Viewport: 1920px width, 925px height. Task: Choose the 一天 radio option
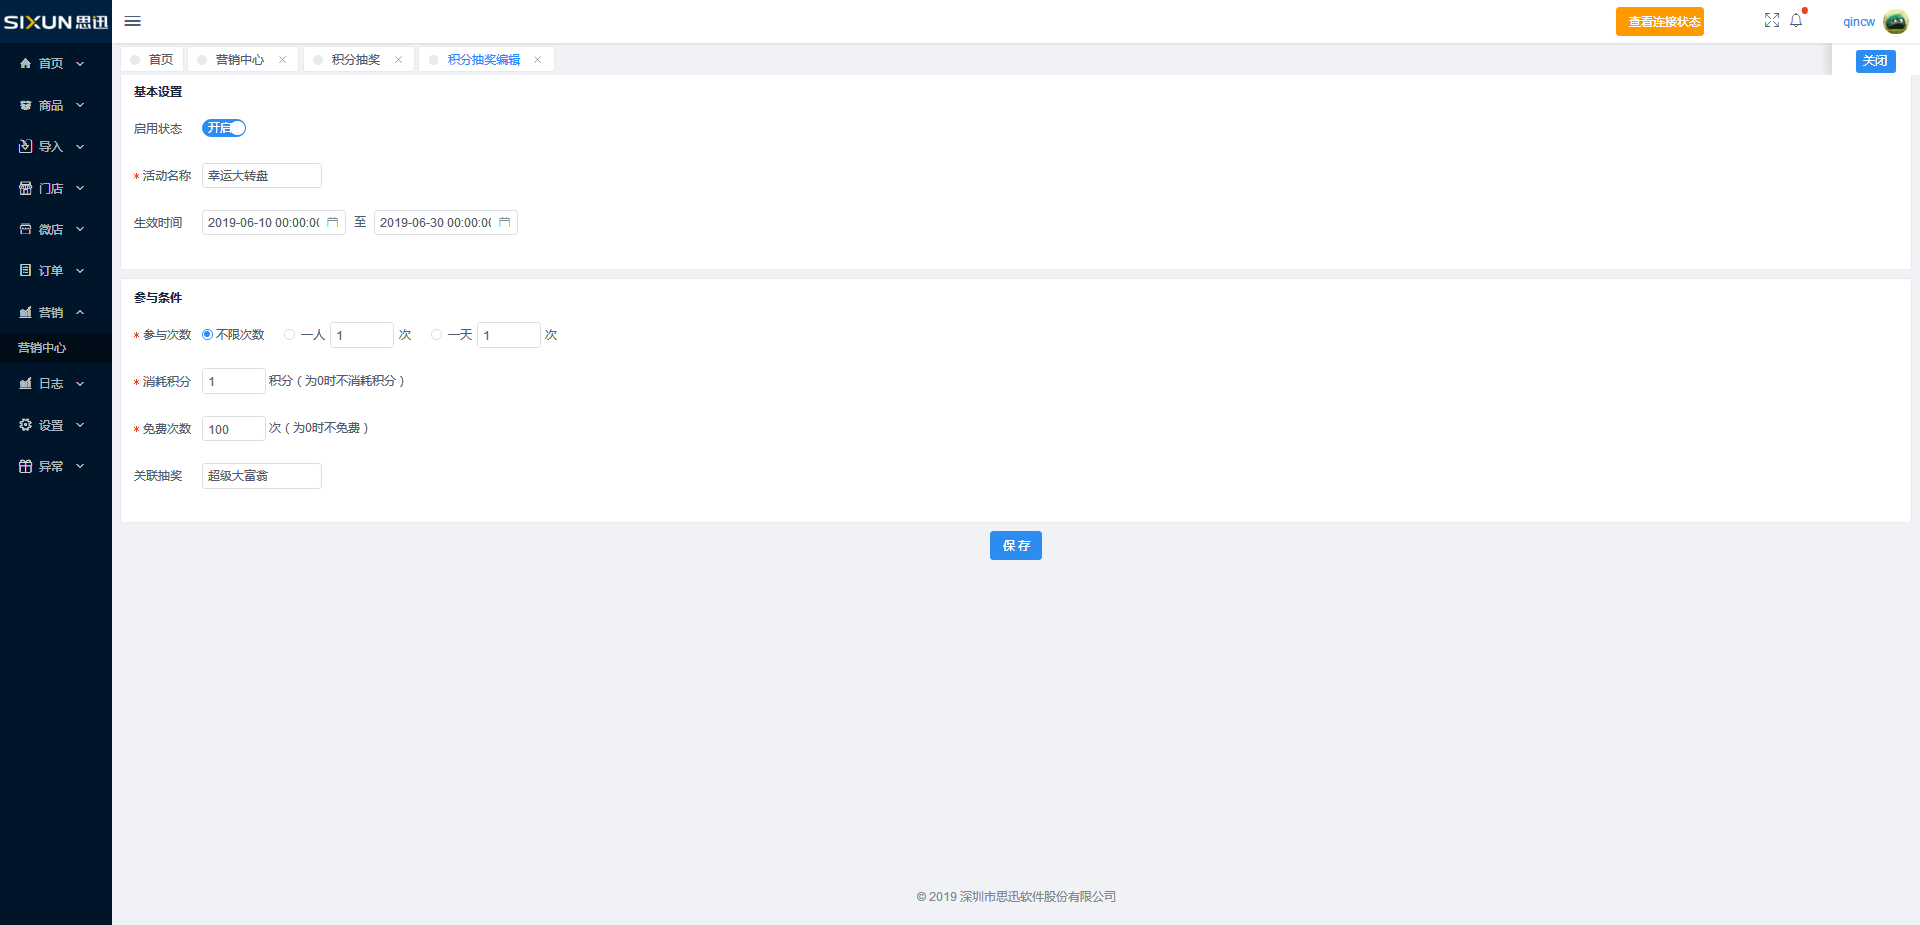pos(437,335)
